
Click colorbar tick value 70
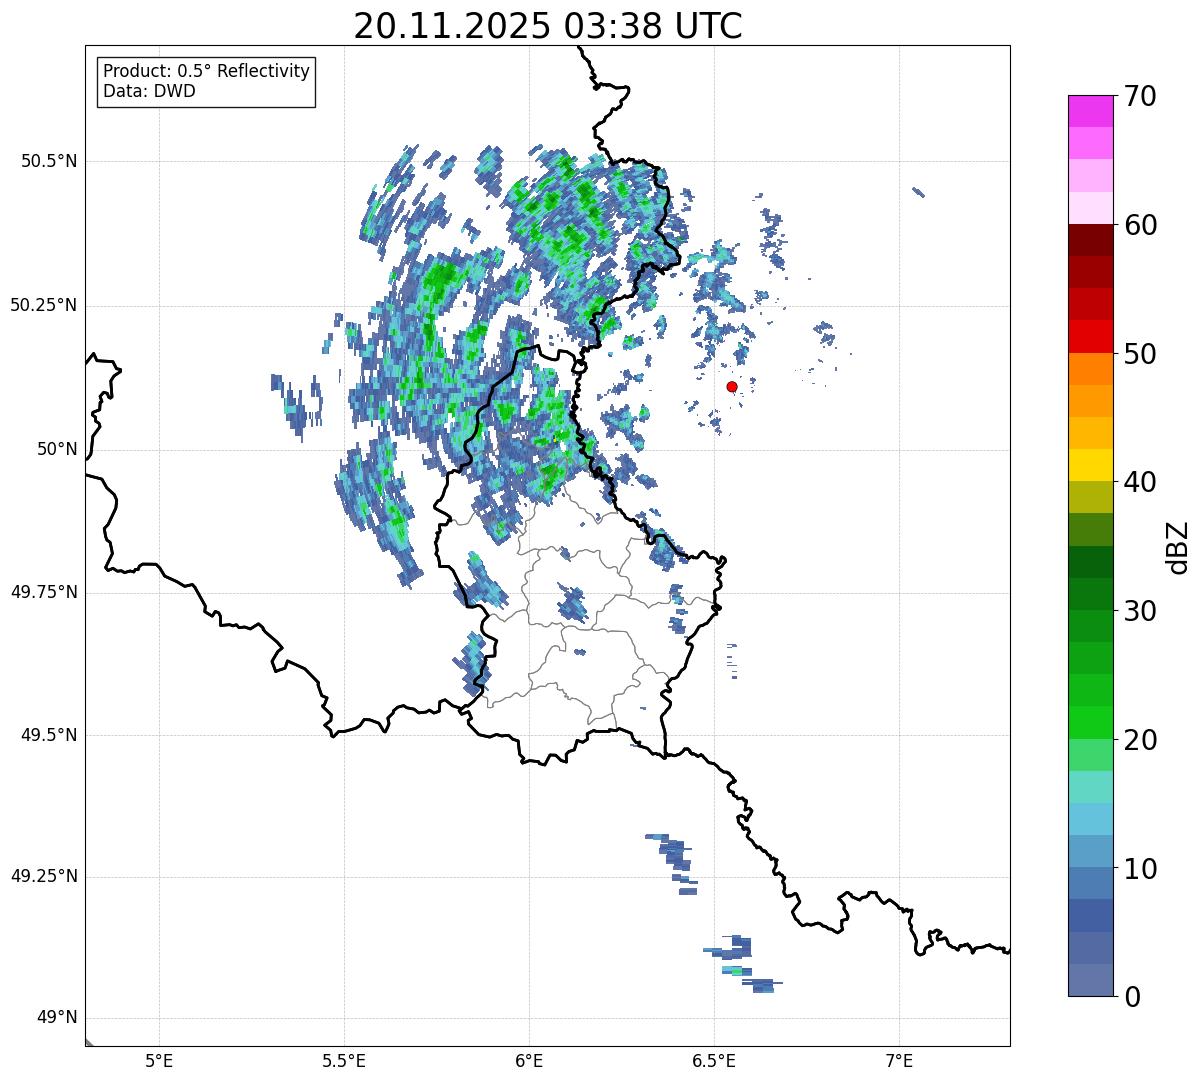click(1139, 96)
